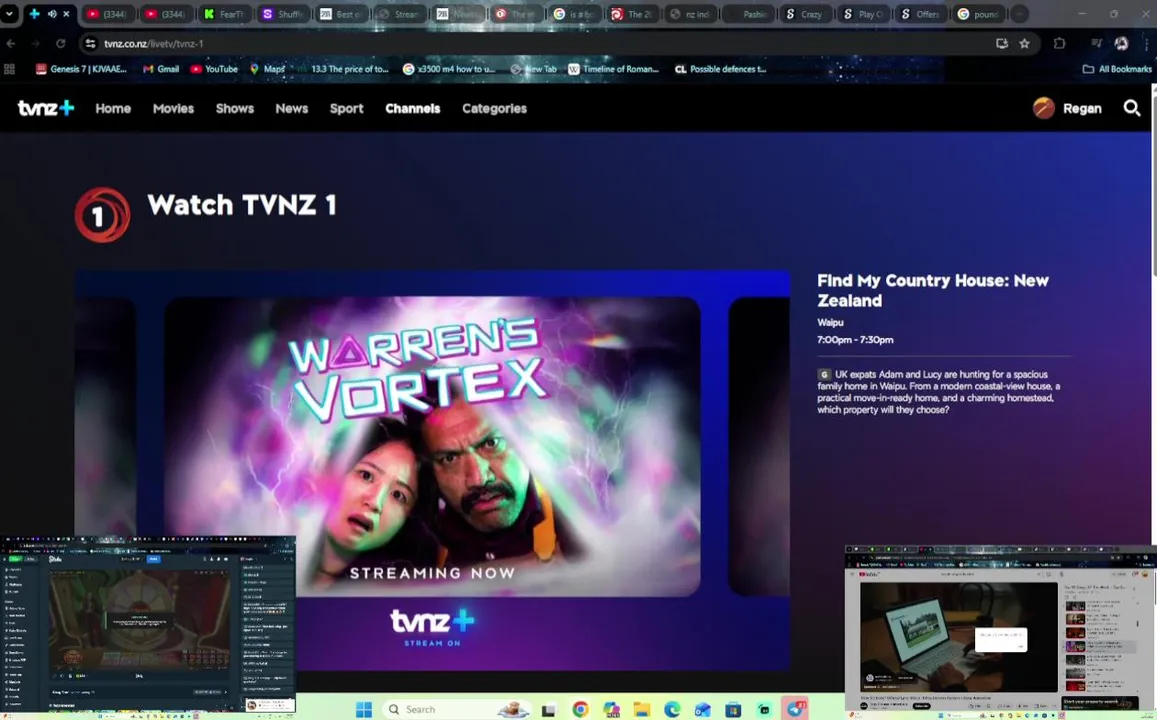The image size is (1157, 720).
Task: Open the Gmail bookmark
Action: pos(161,69)
